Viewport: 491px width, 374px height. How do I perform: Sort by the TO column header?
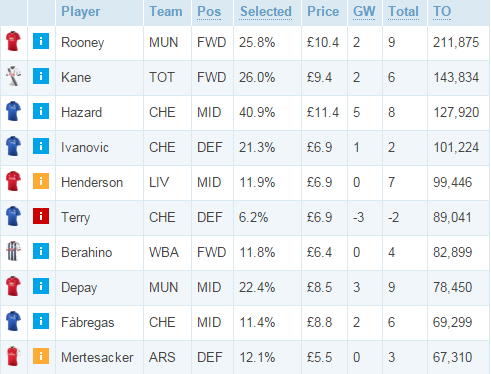[442, 12]
